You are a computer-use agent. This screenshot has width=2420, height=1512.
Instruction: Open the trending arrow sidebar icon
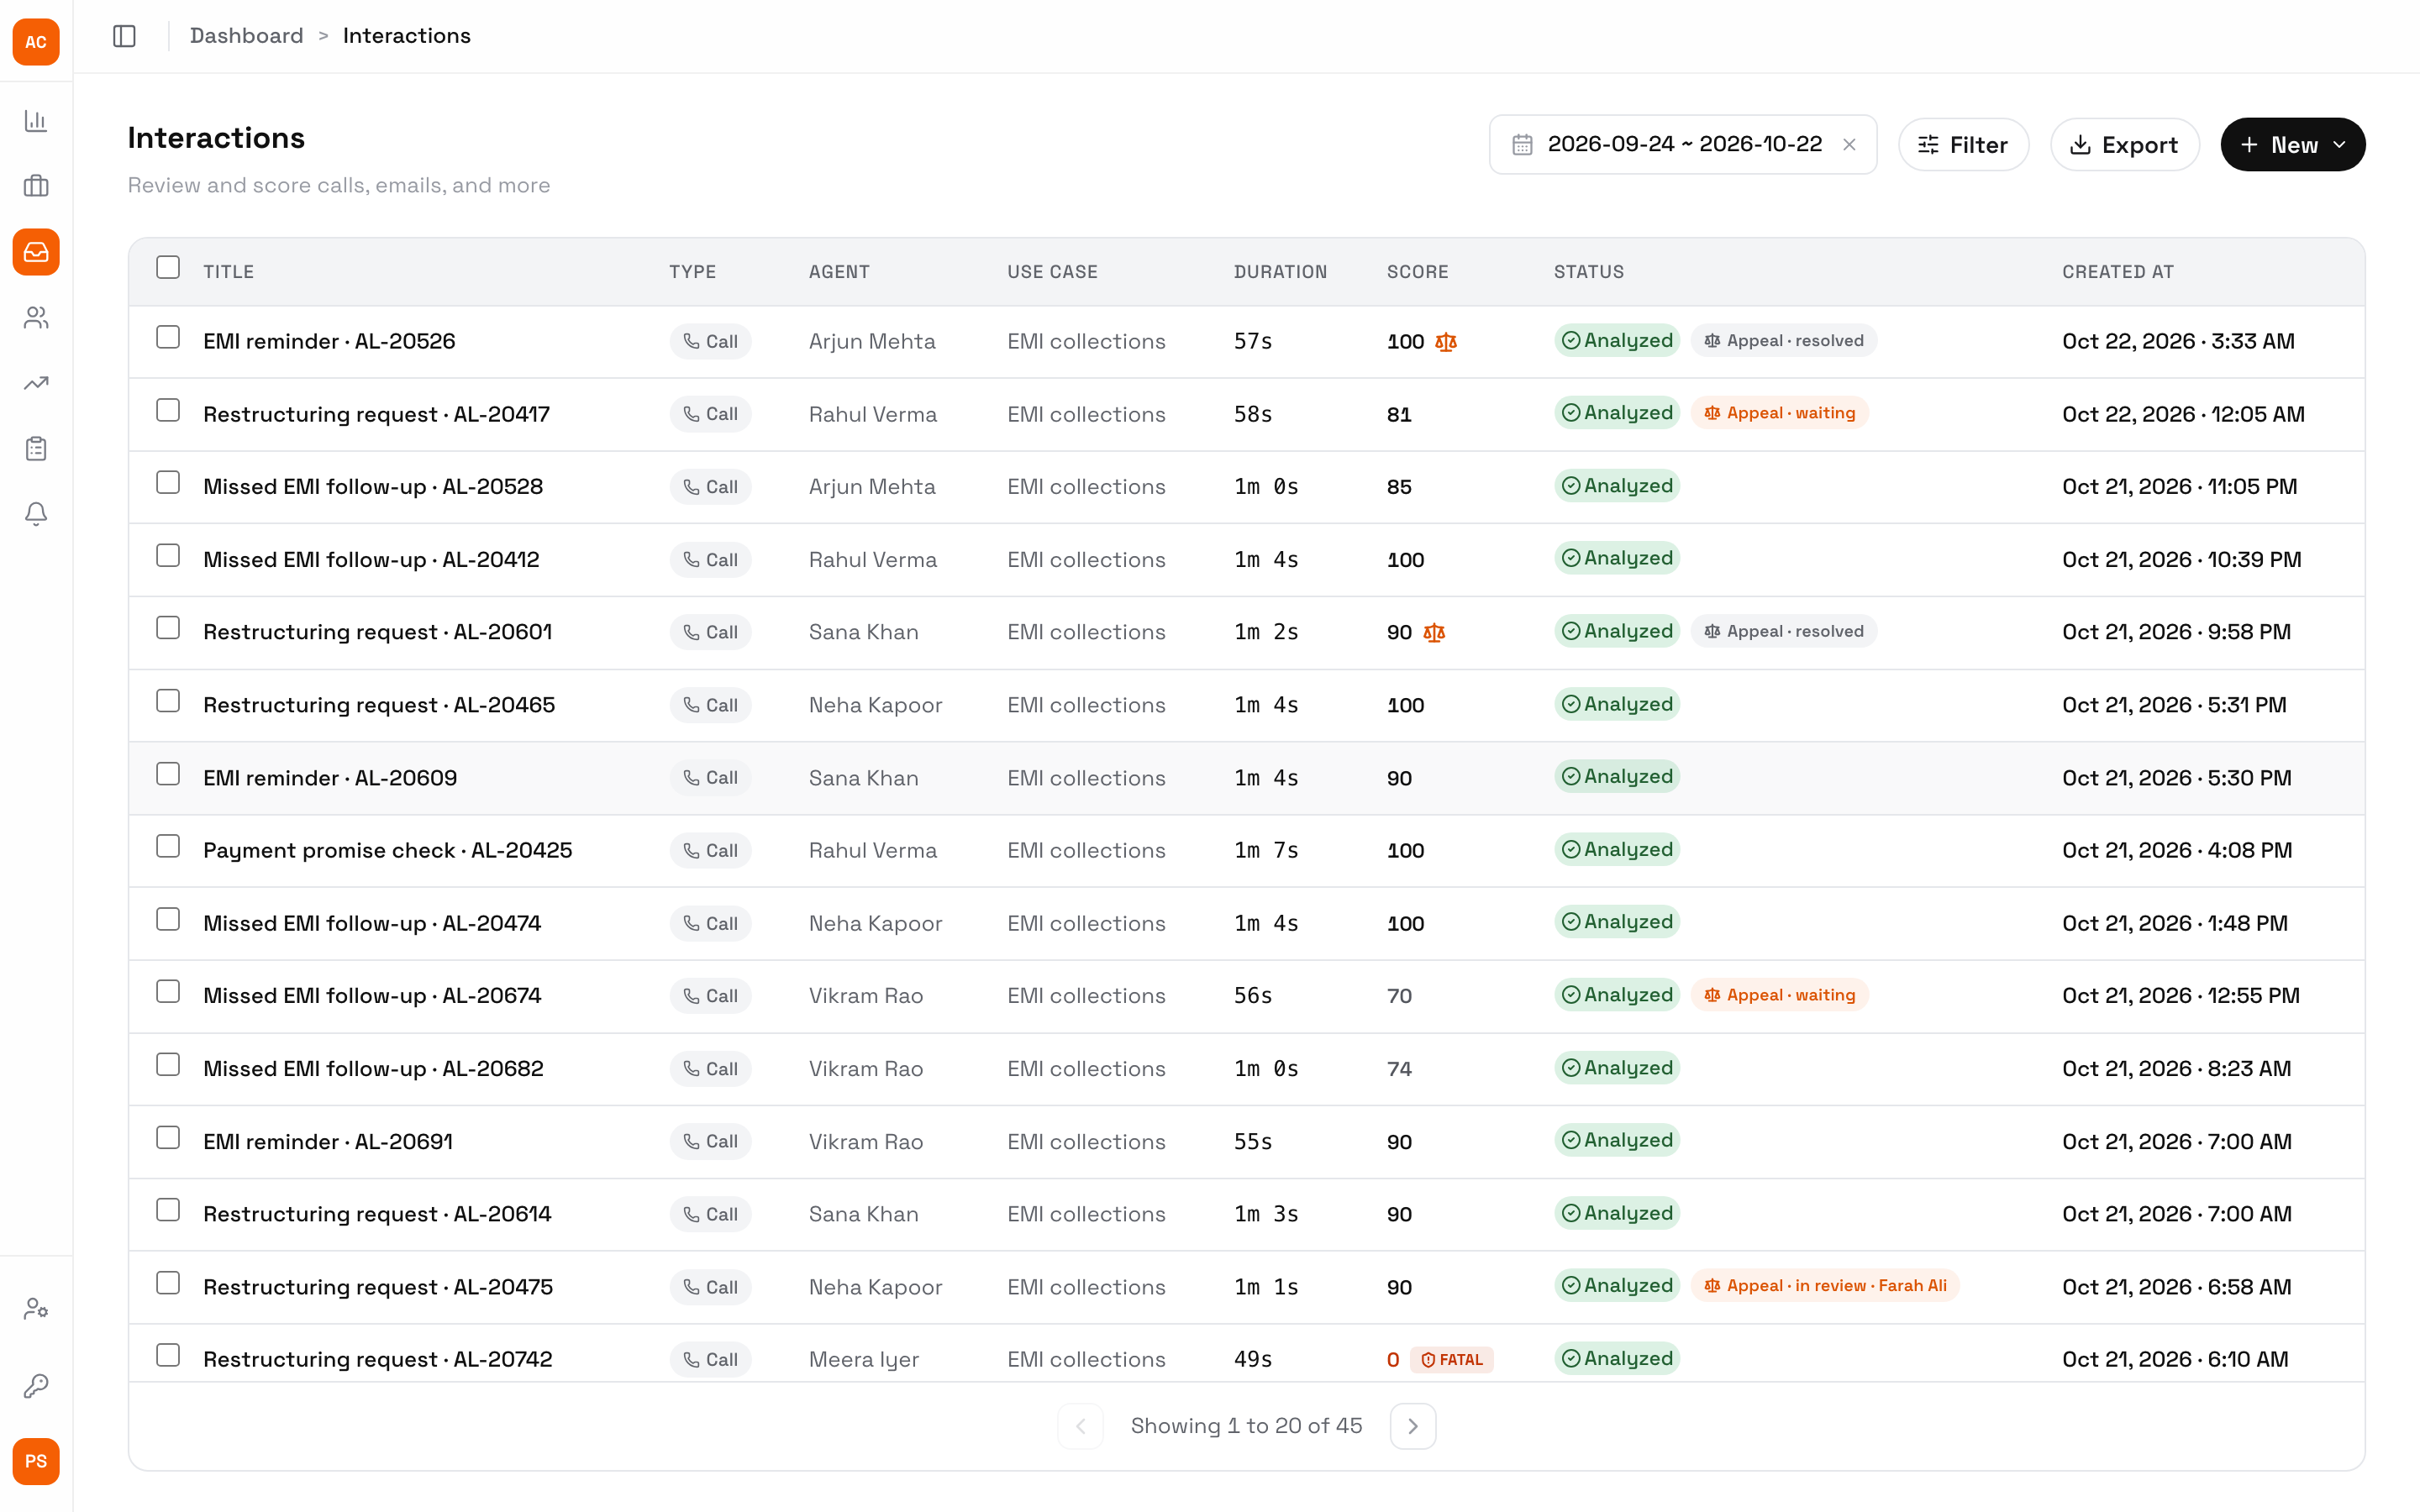[x=36, y=383]
